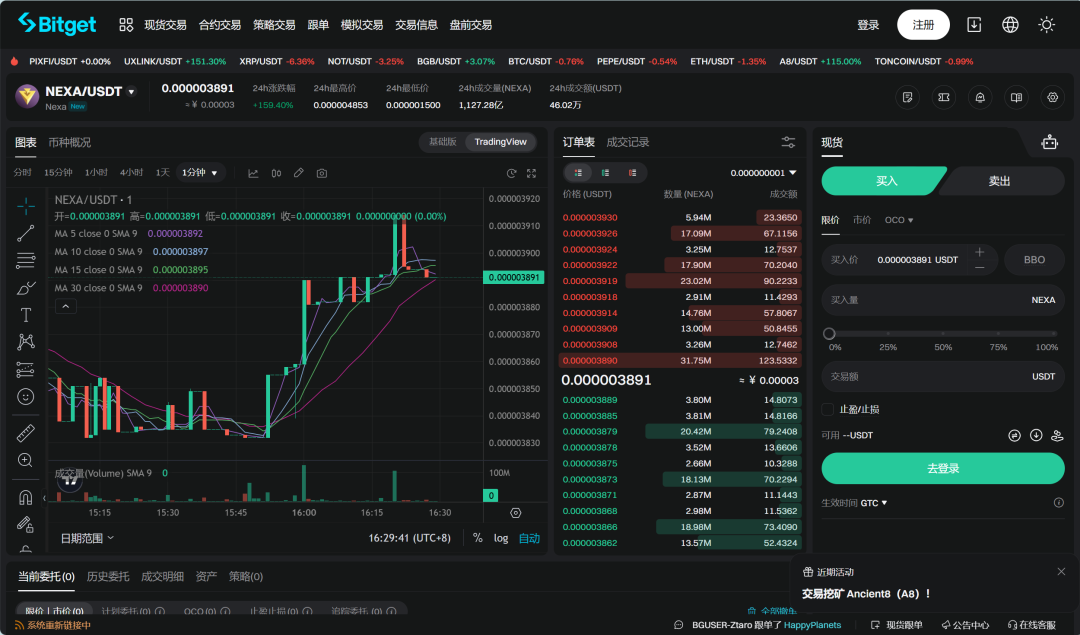Click the chart refresh icon
This screenshot has width=1080, height=635.
pos(511,174)
